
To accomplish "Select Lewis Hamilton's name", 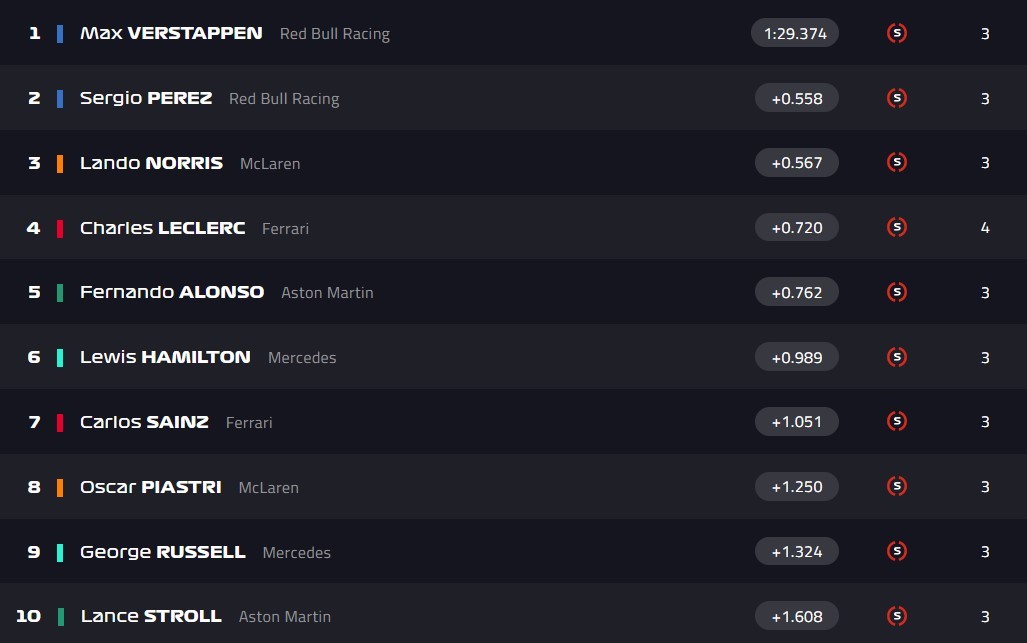I will point(165,357).
